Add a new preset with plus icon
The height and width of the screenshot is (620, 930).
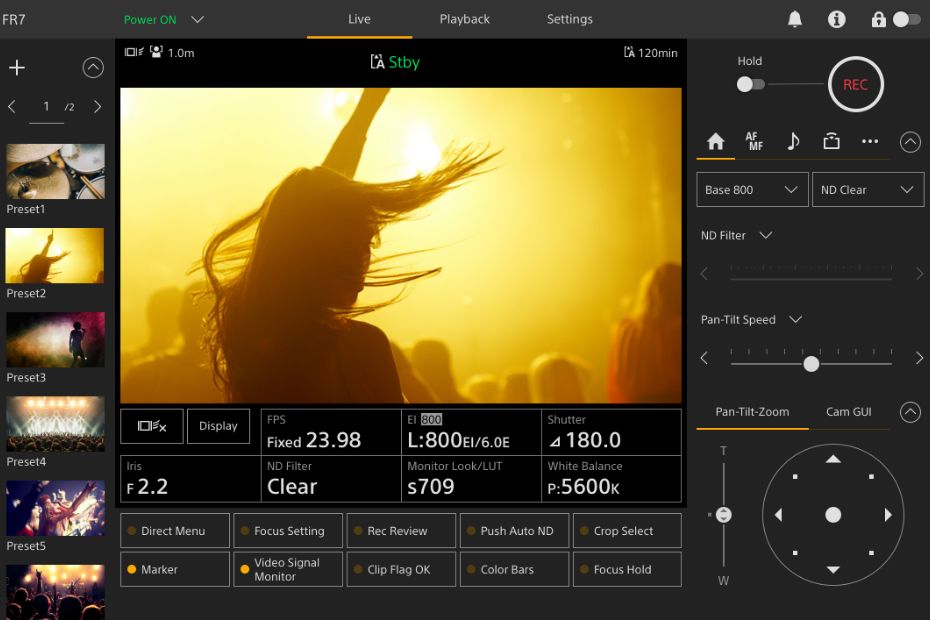[x=16, y=68]
